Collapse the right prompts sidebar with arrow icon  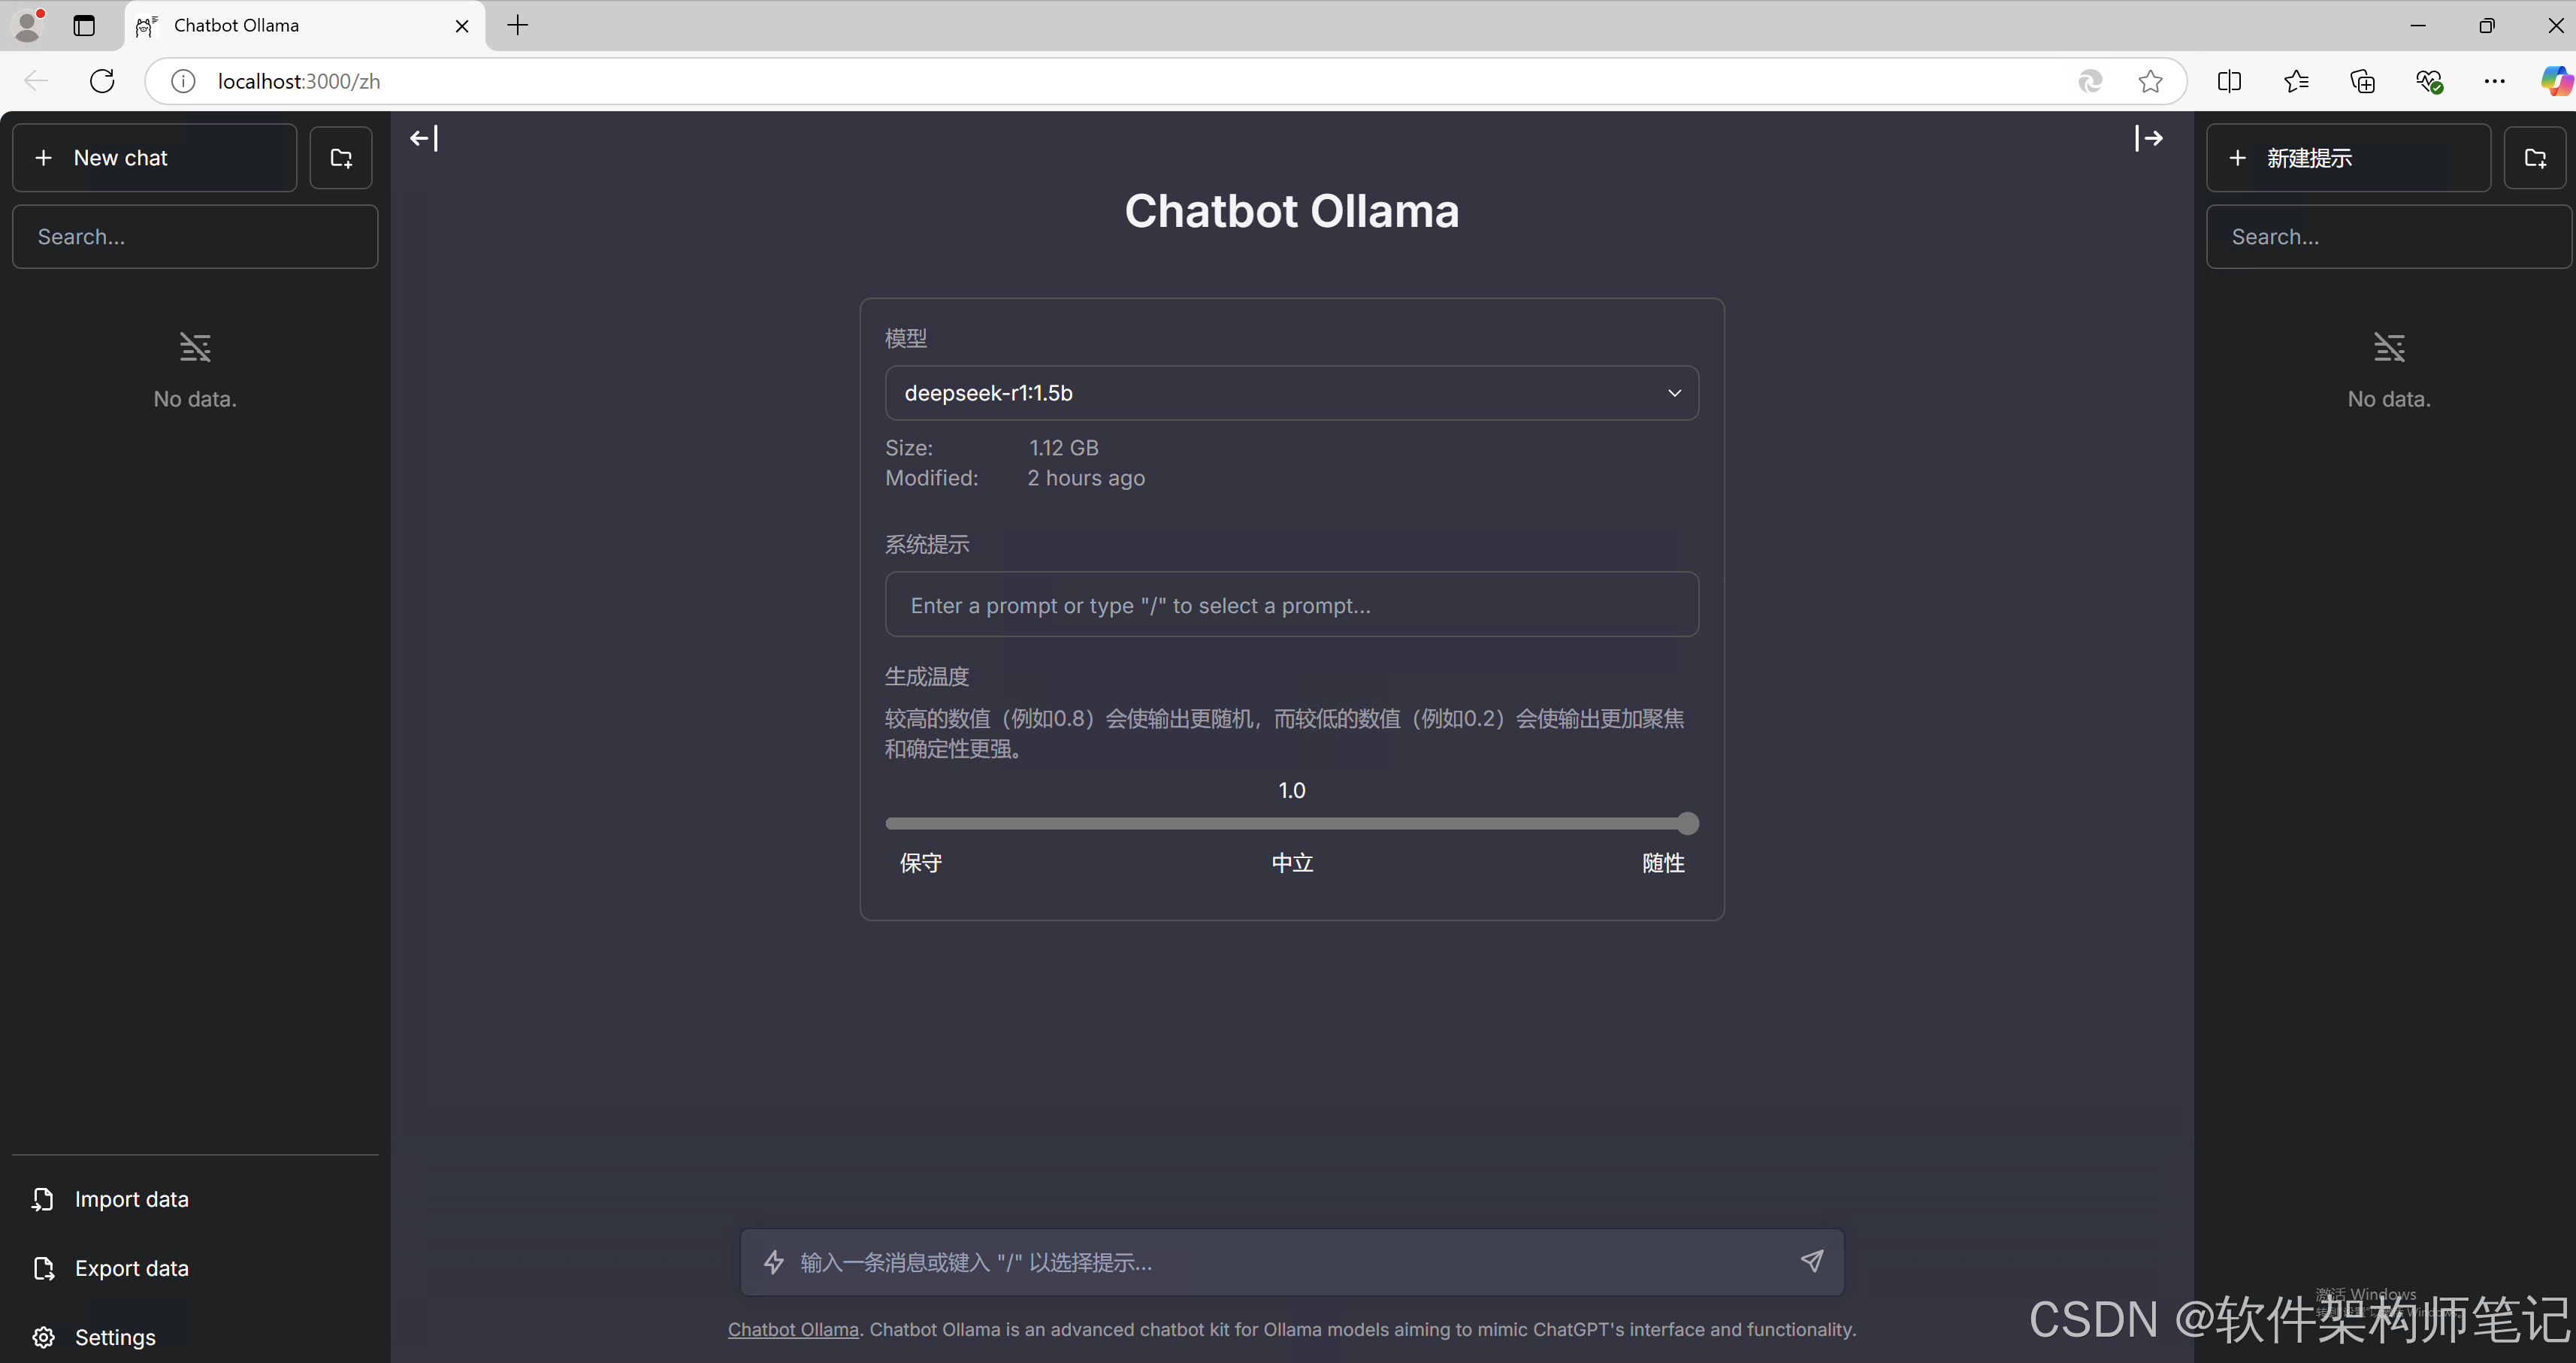coord(2148,138)
